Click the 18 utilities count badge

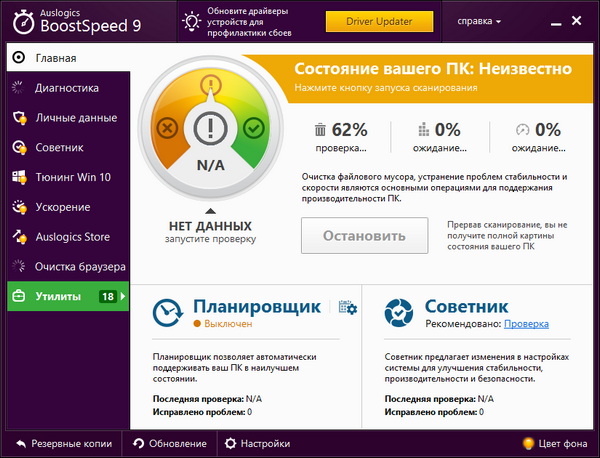(108, 297)
